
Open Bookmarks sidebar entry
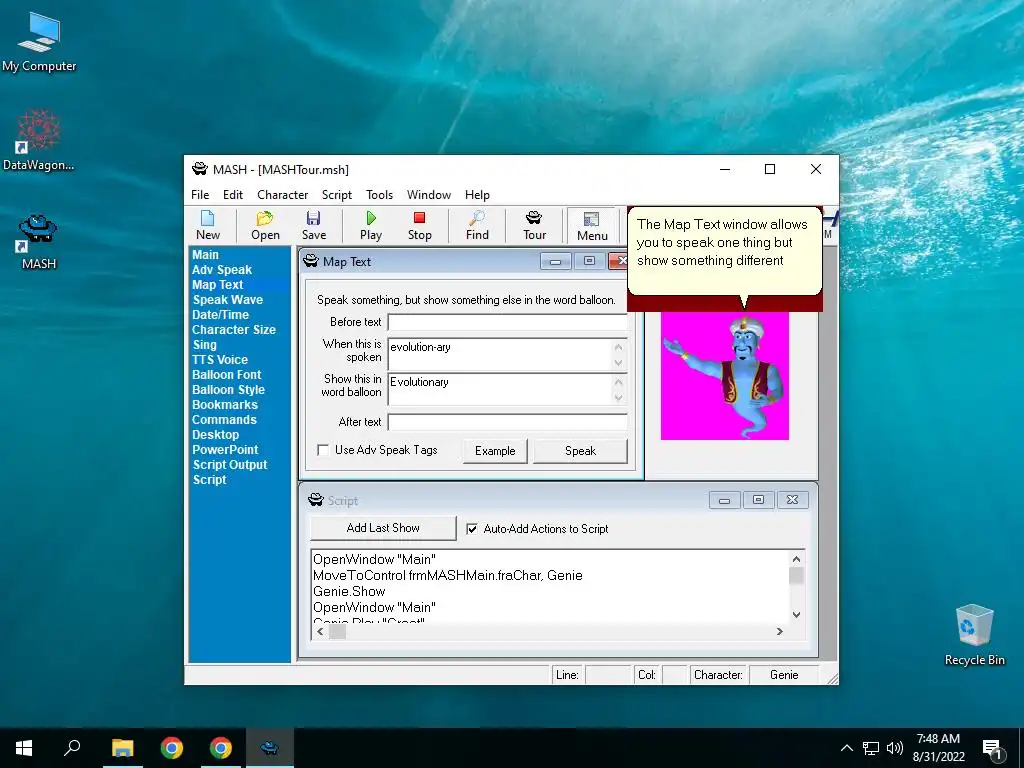point(225,405)
